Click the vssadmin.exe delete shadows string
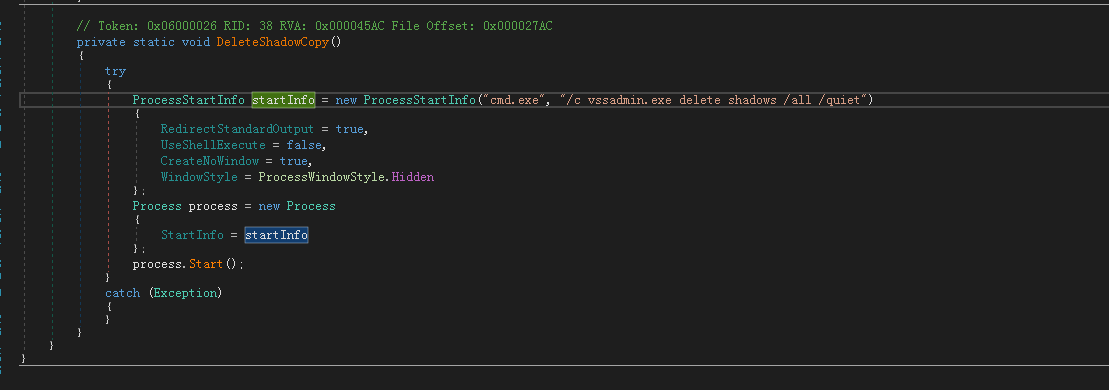This screenshot has height=390, width=1109. coord(713,100)
